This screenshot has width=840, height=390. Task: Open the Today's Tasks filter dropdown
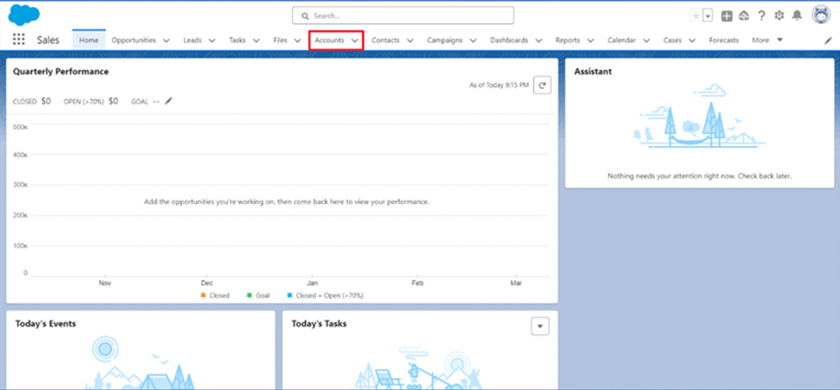(x=540, y=326)
